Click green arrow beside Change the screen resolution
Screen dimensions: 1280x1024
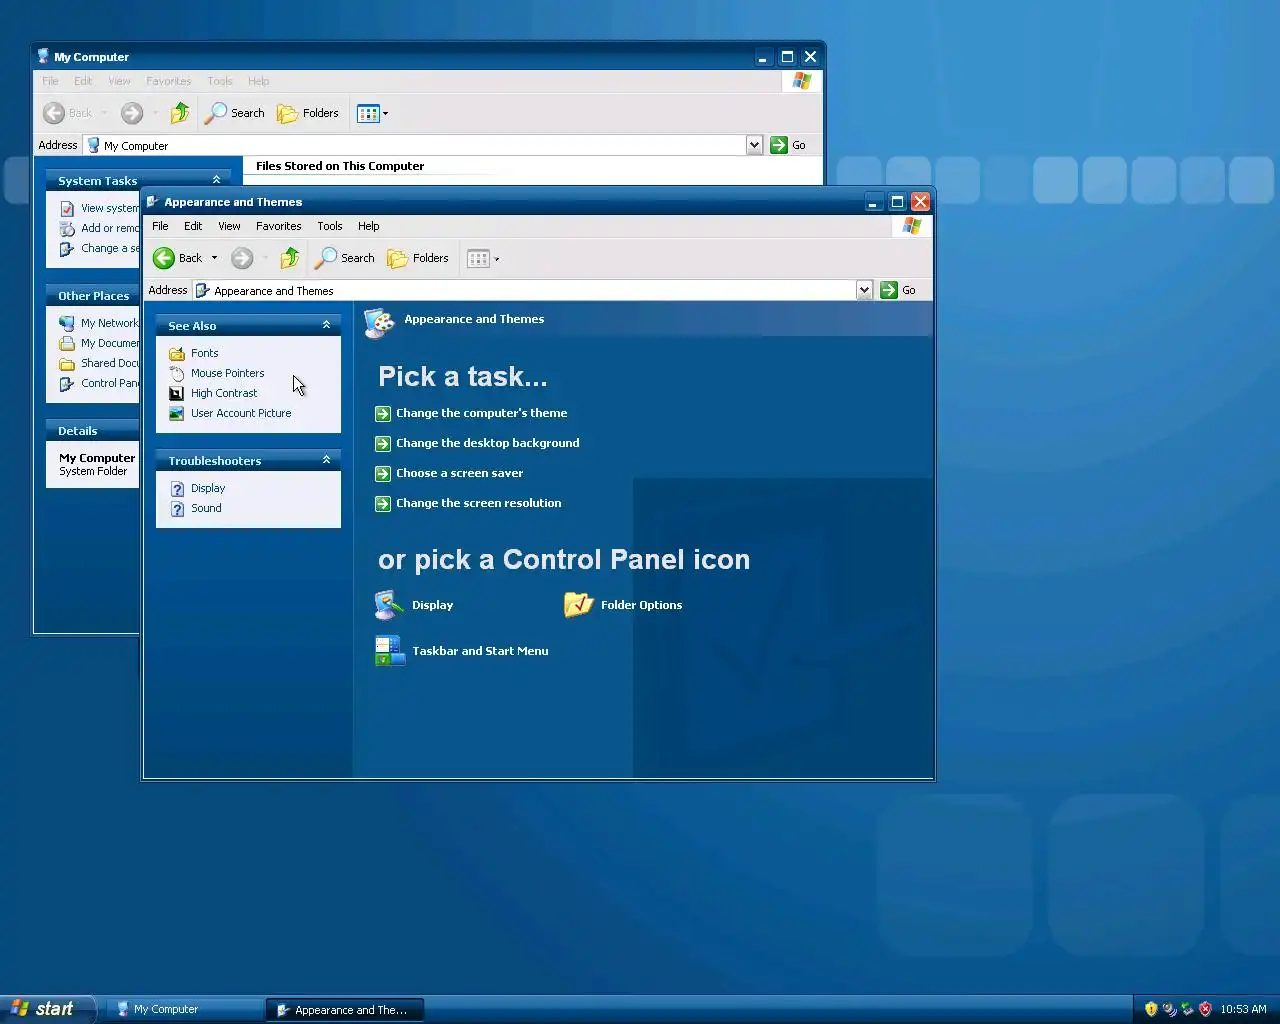[383, 503]
